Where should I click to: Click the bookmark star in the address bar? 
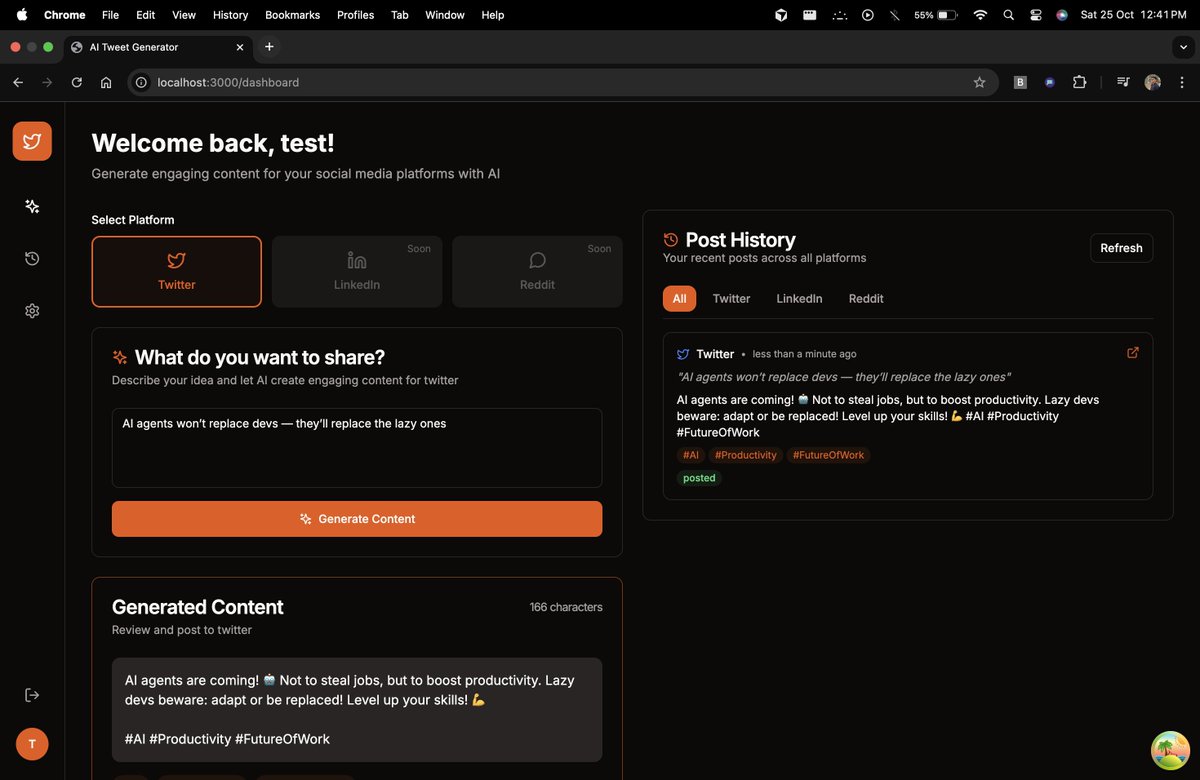point(980,82)
